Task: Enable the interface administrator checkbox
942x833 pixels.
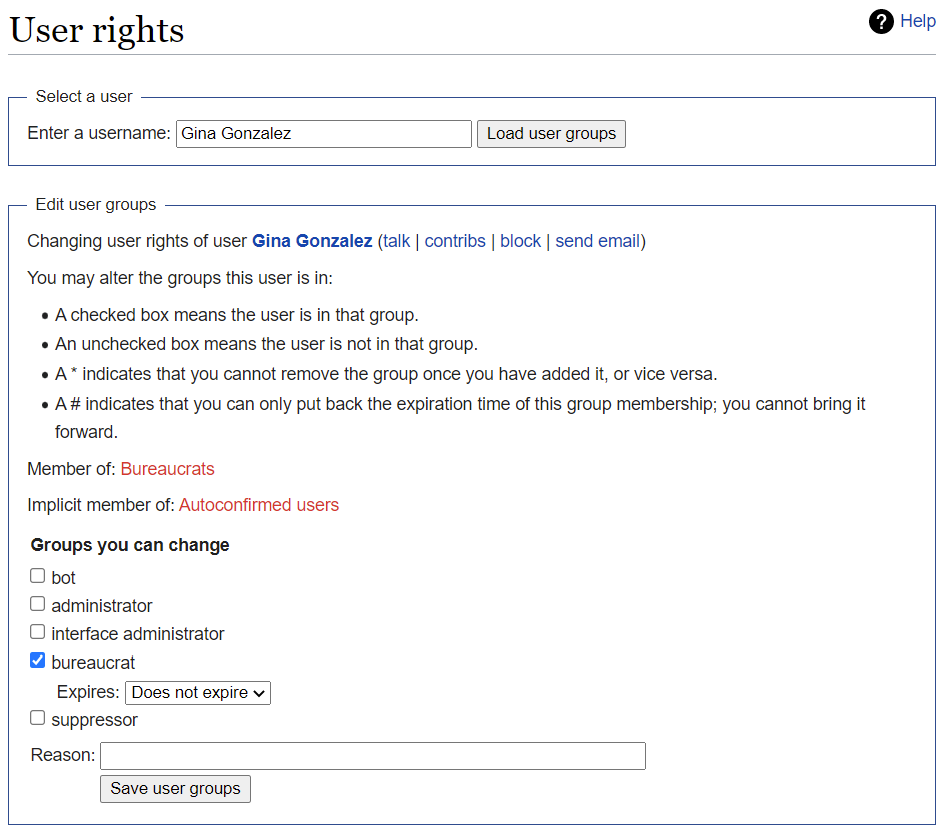Action: click(x=37, y=631)
